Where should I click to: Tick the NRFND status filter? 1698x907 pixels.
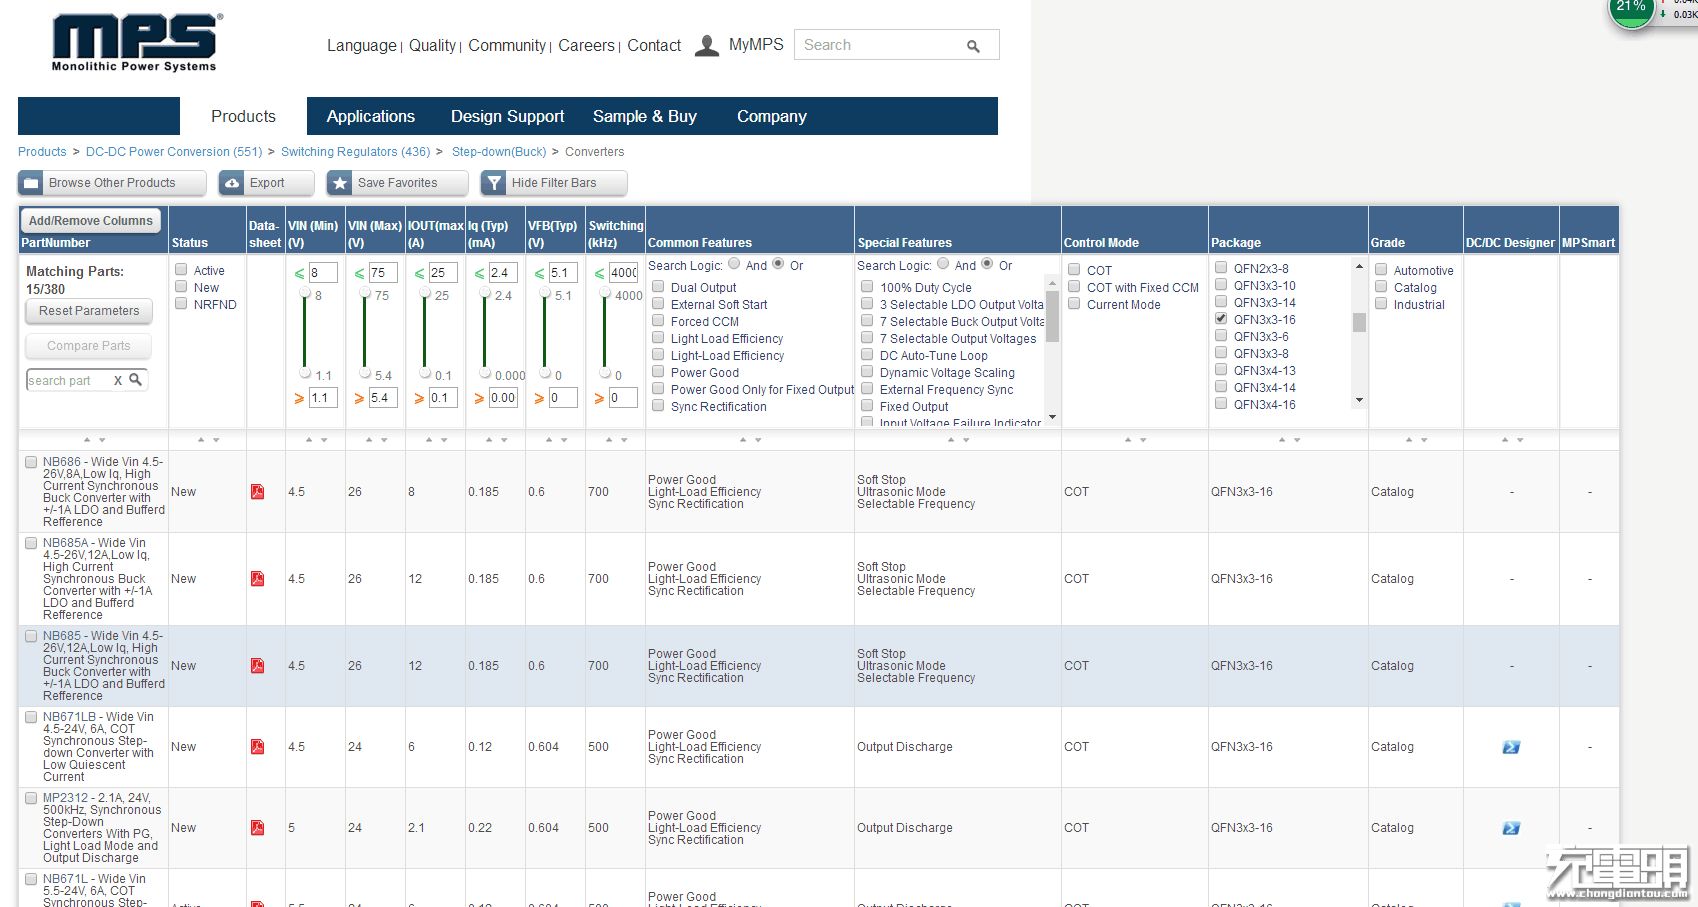coord(181,303)
